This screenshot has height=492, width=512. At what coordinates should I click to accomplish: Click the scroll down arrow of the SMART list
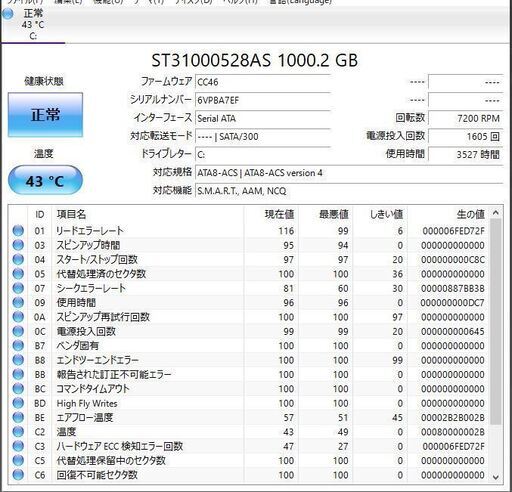pos(496,477)
